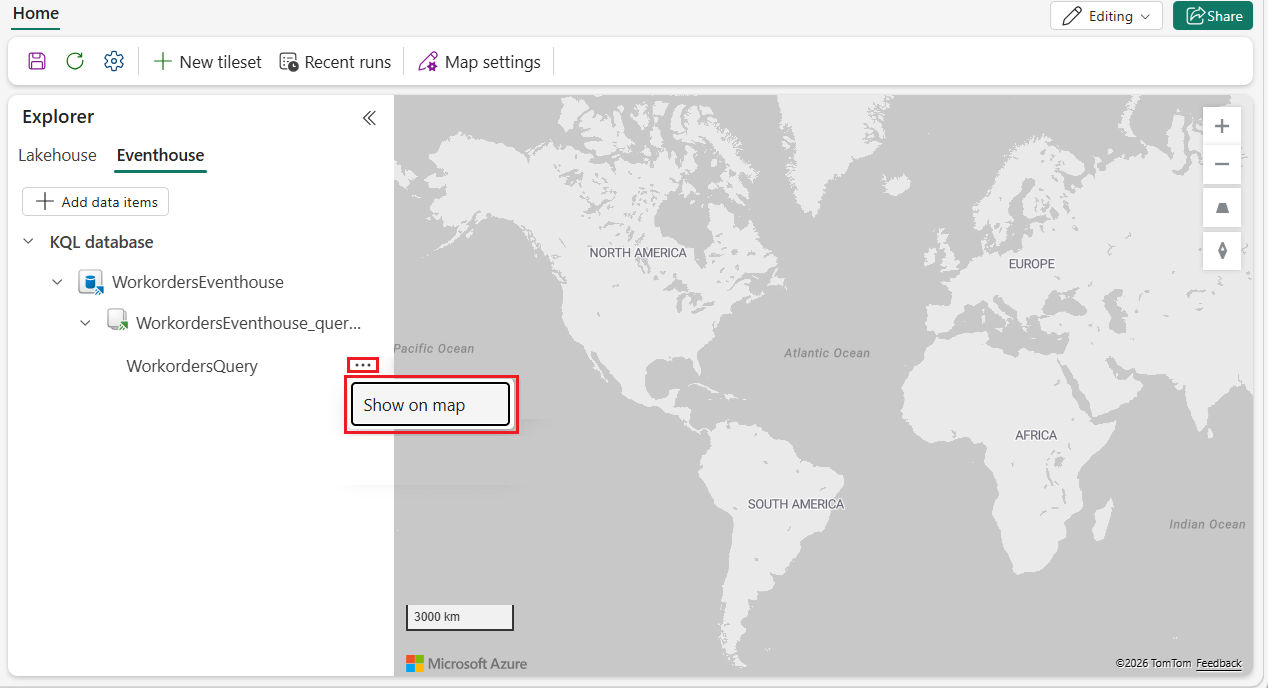Select the WorkordersQuery item

point(191,366)
